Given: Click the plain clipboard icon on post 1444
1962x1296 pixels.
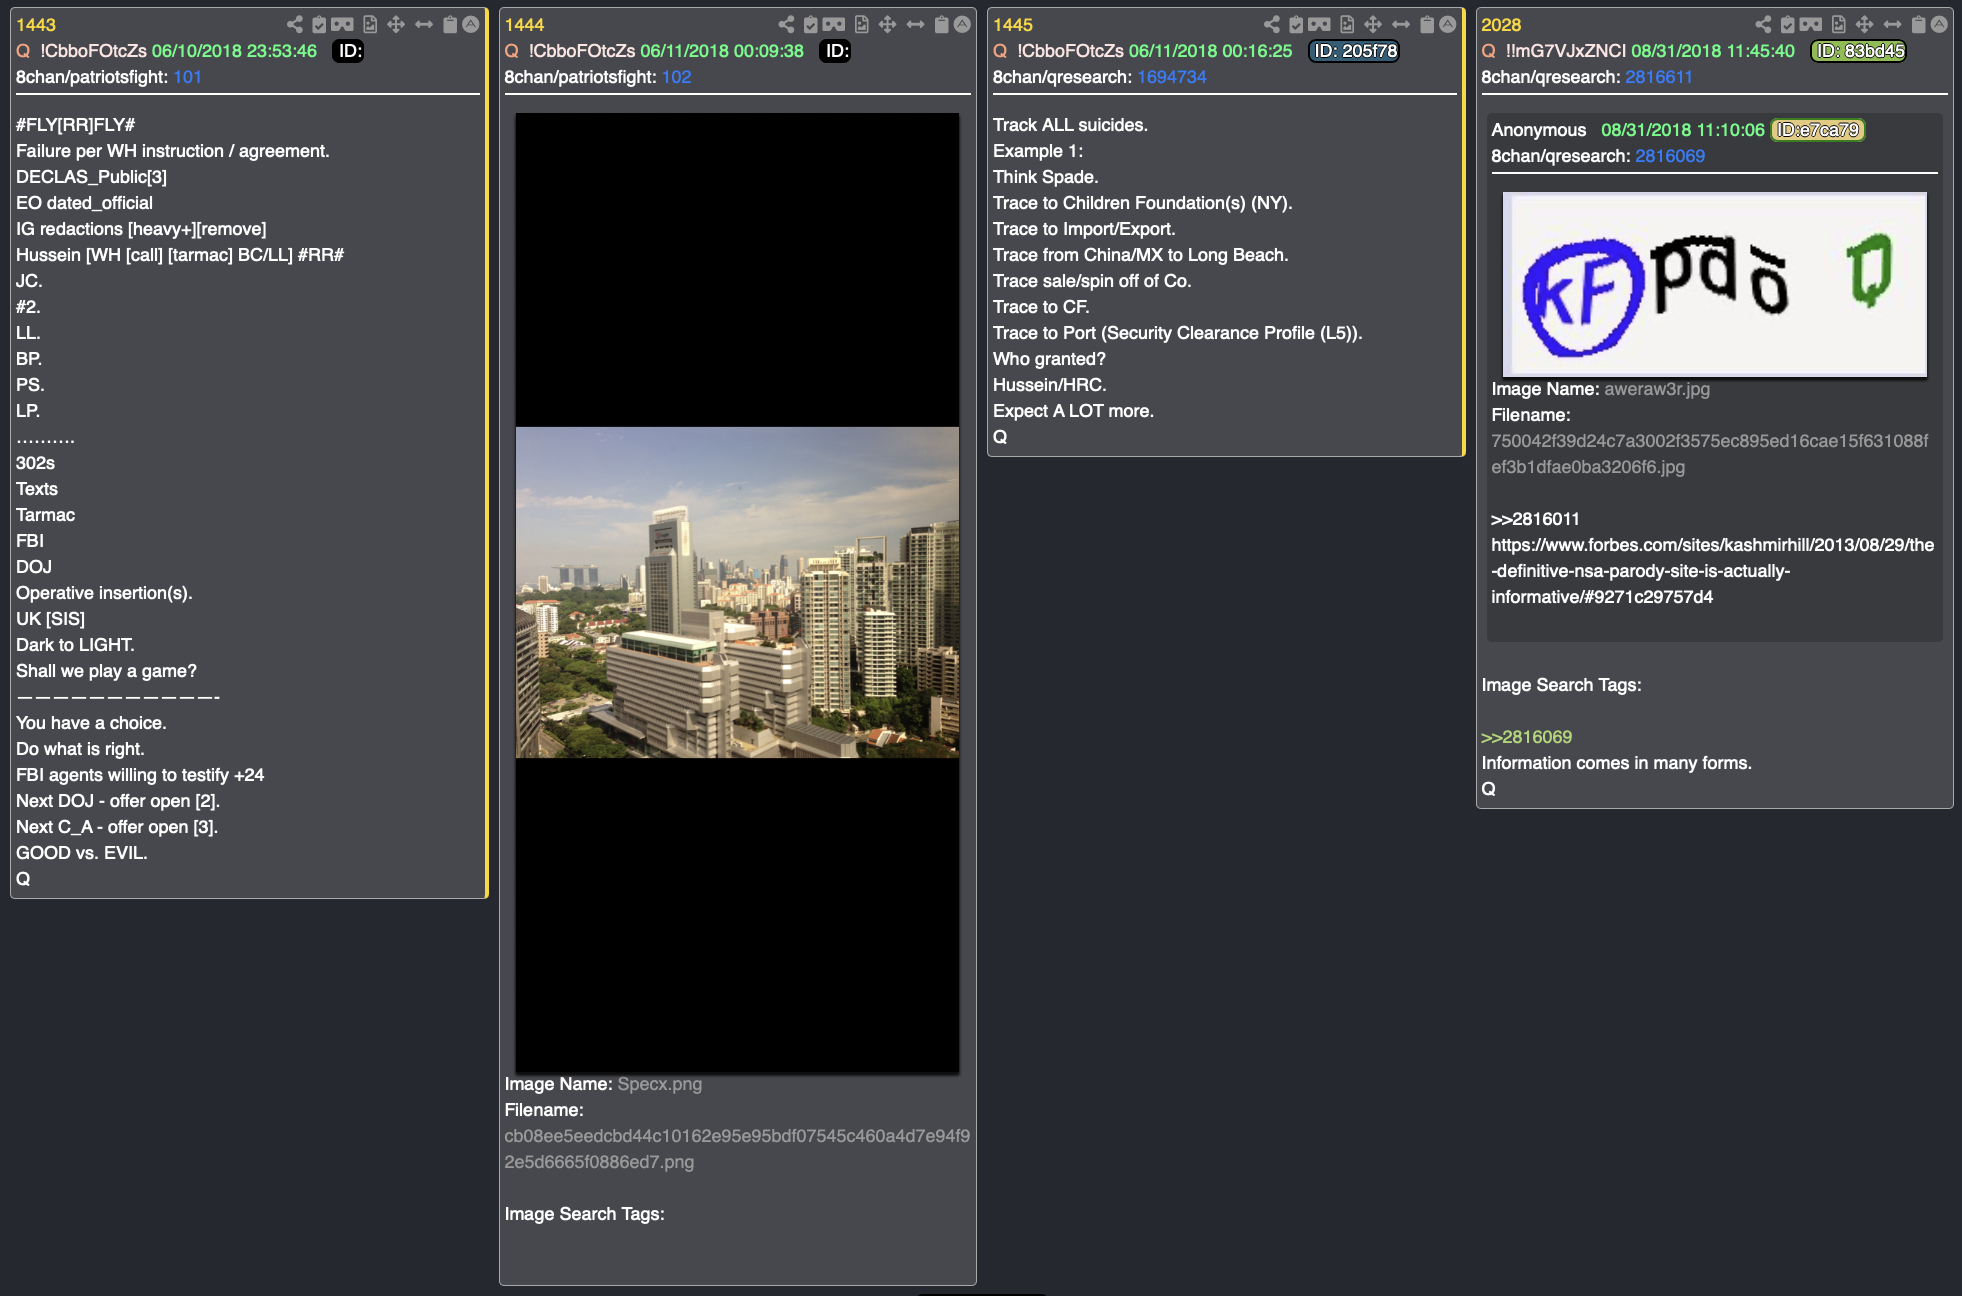Looking at the screenshot, I should (942, 24).
